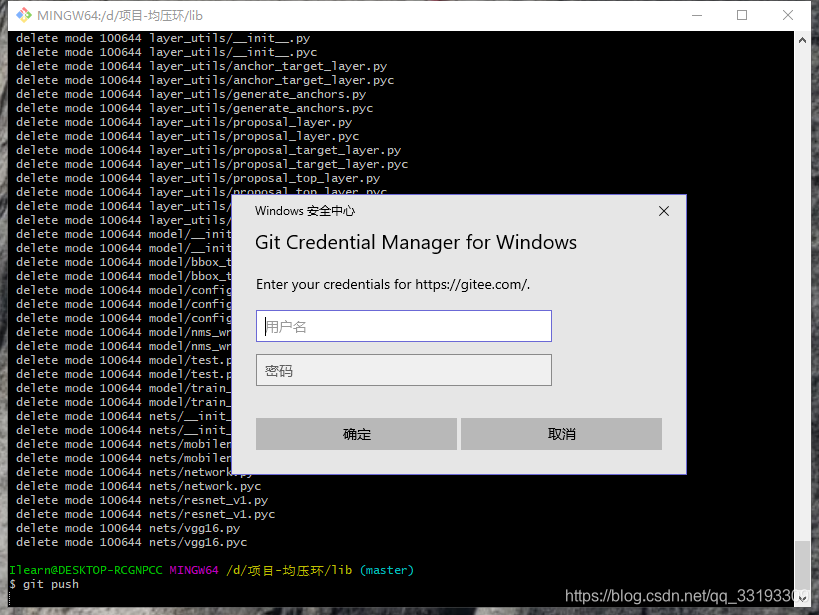Click the window title 'MINGW64:/d/项目-均压环/lib'

coord(120,16)
